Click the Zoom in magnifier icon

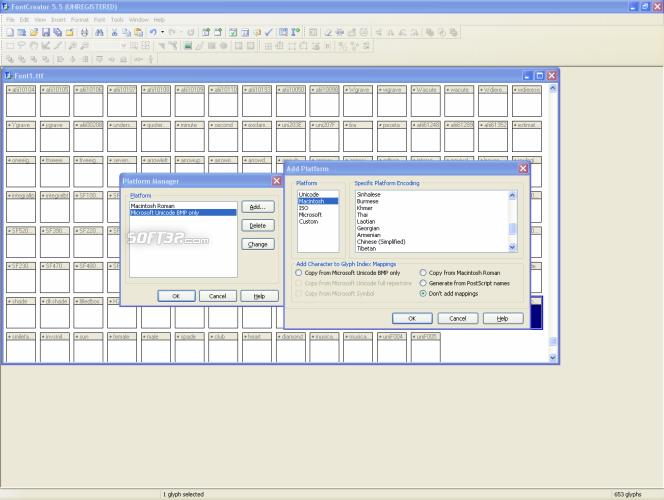(x=72, y=46)
